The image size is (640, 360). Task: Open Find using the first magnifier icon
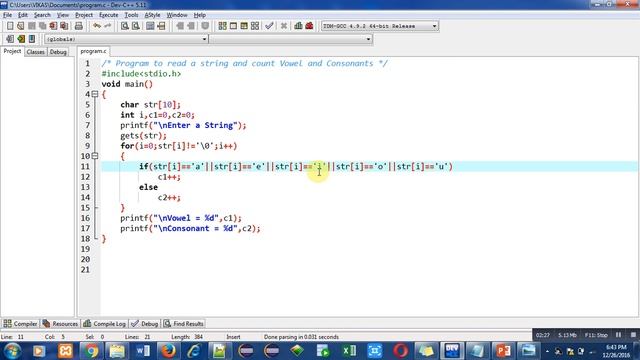(124, 26)
